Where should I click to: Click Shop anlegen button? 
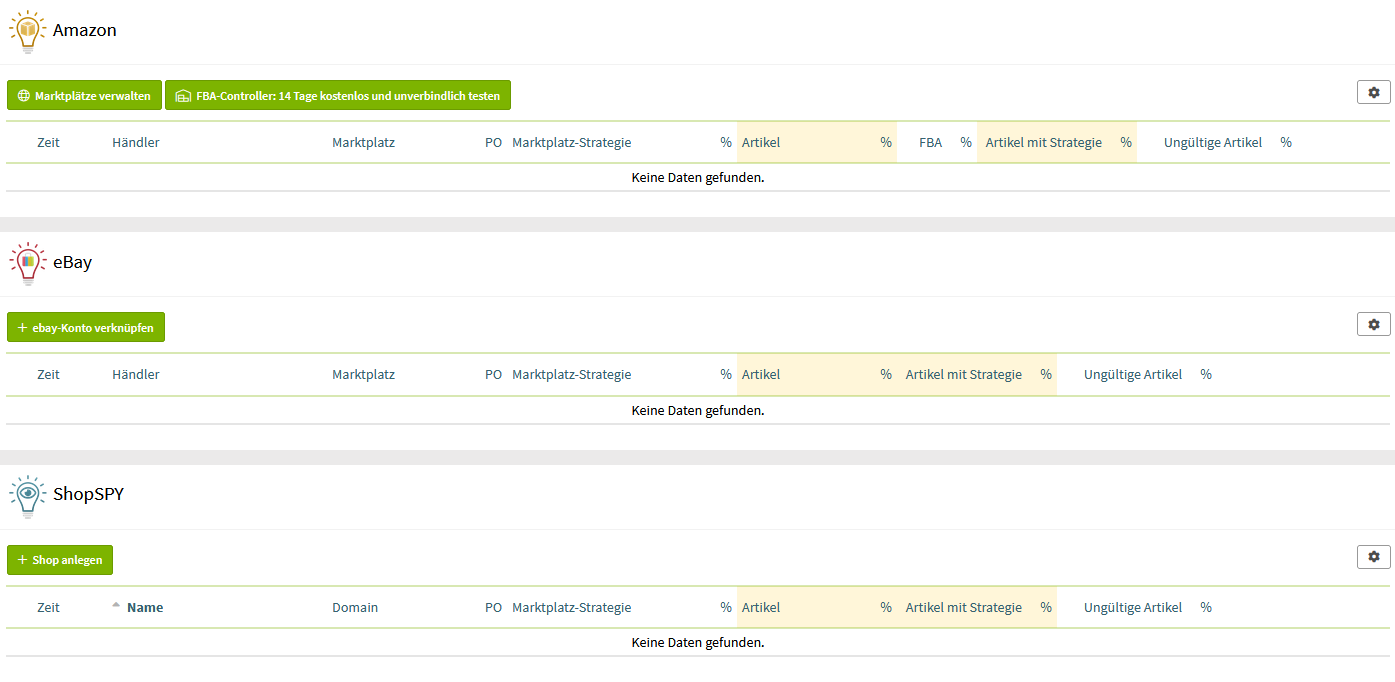pos(60,560)
